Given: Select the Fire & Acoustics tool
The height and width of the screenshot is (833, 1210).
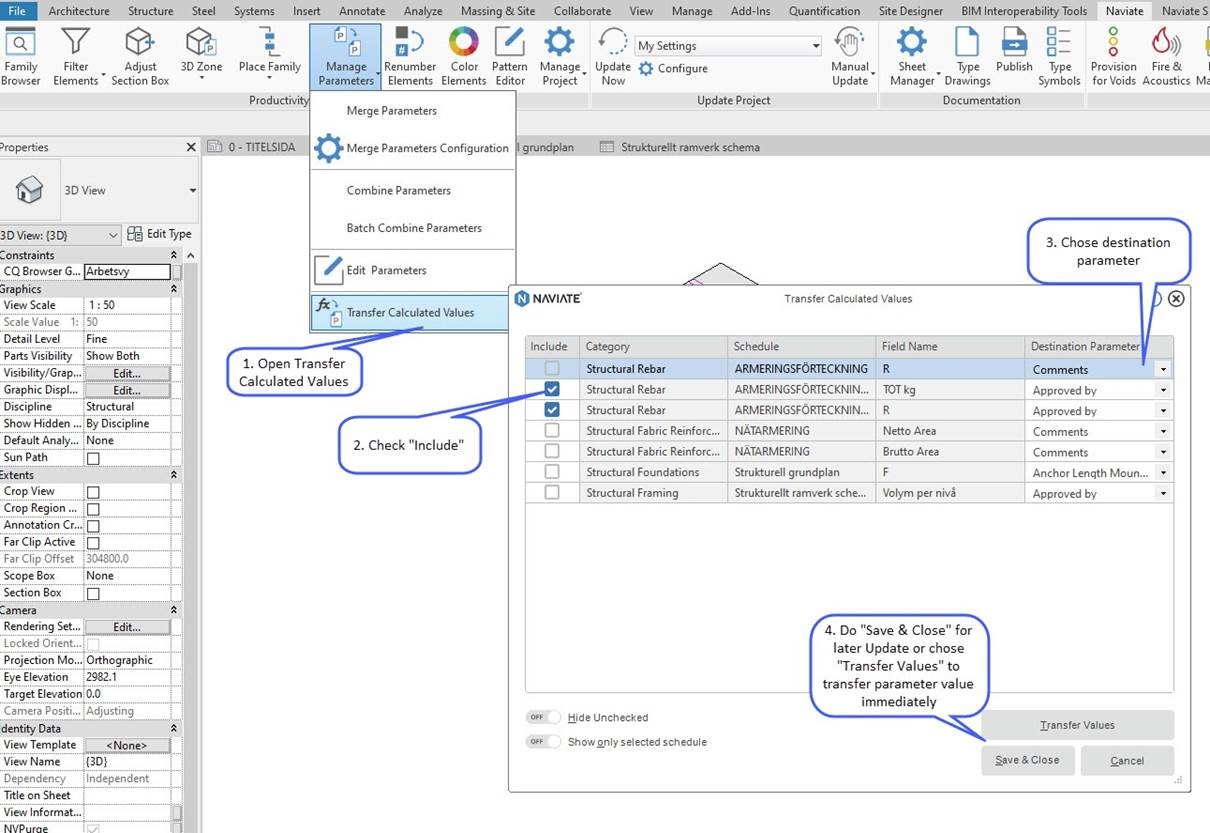Looking at the screenshot, I should (x=1165, y=52).
